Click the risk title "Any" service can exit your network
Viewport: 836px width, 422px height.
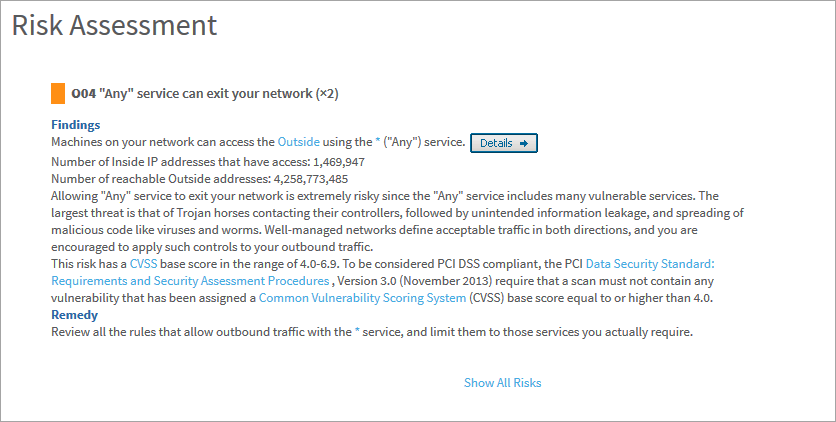206,95
